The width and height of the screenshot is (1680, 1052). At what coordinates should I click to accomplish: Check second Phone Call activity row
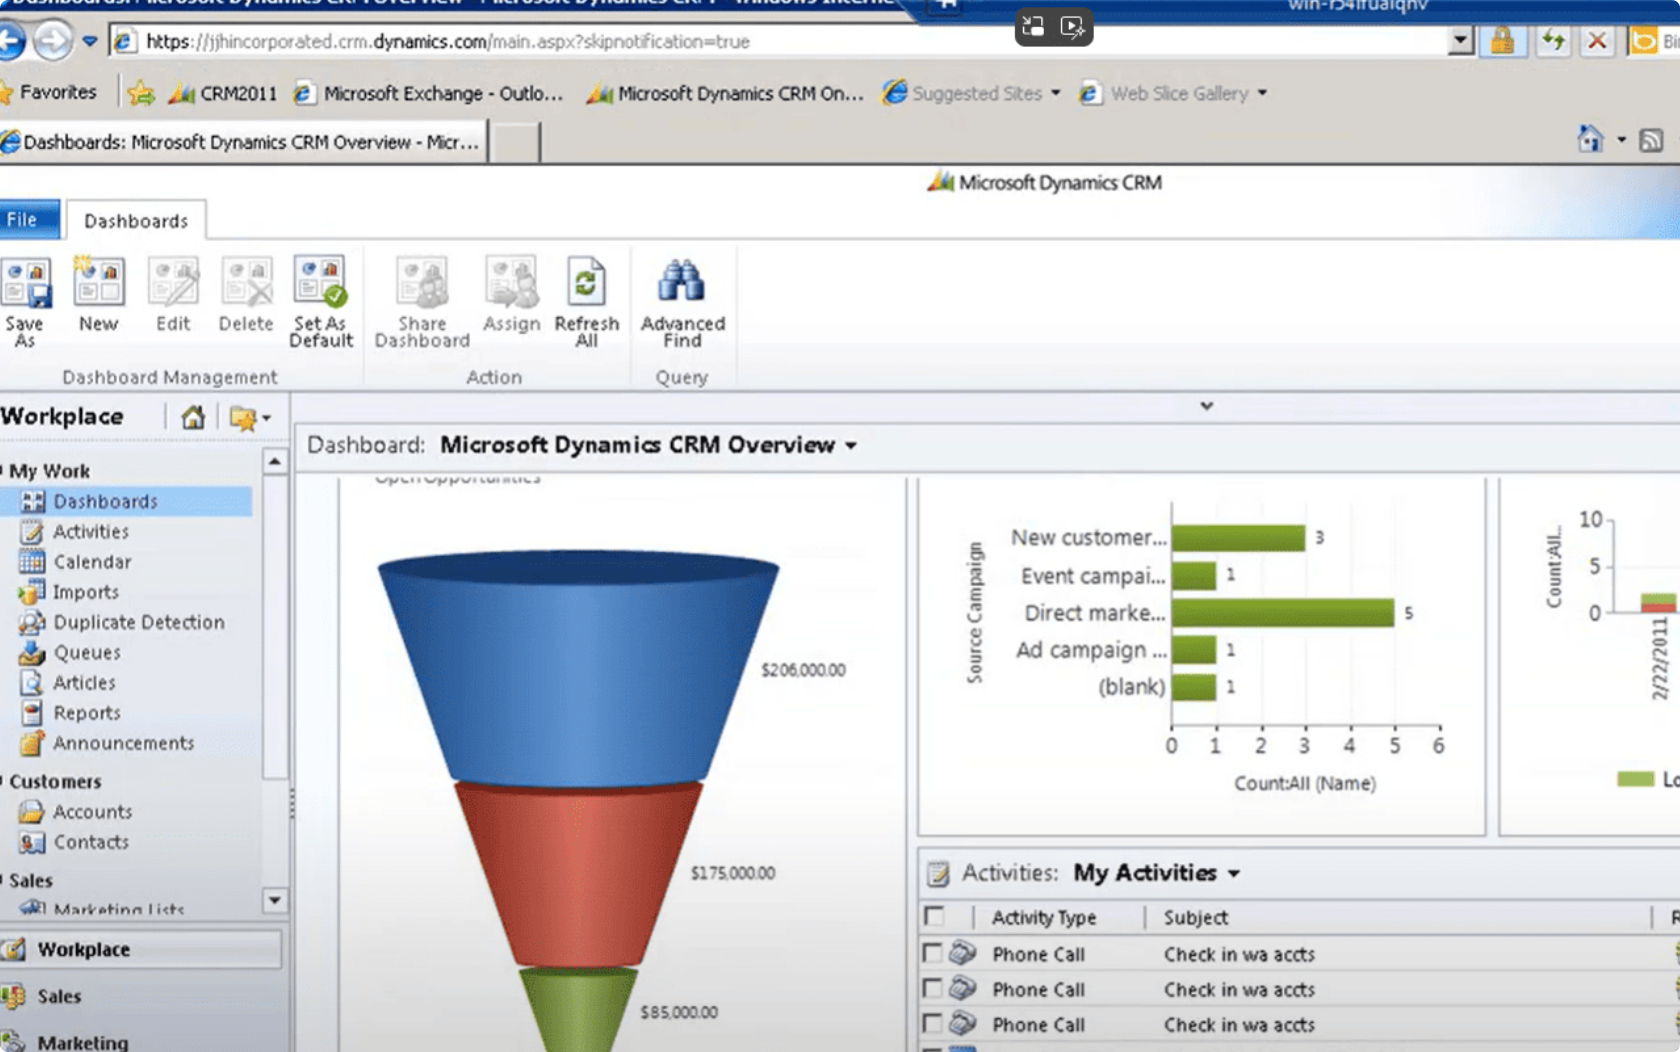coord(932,989)
